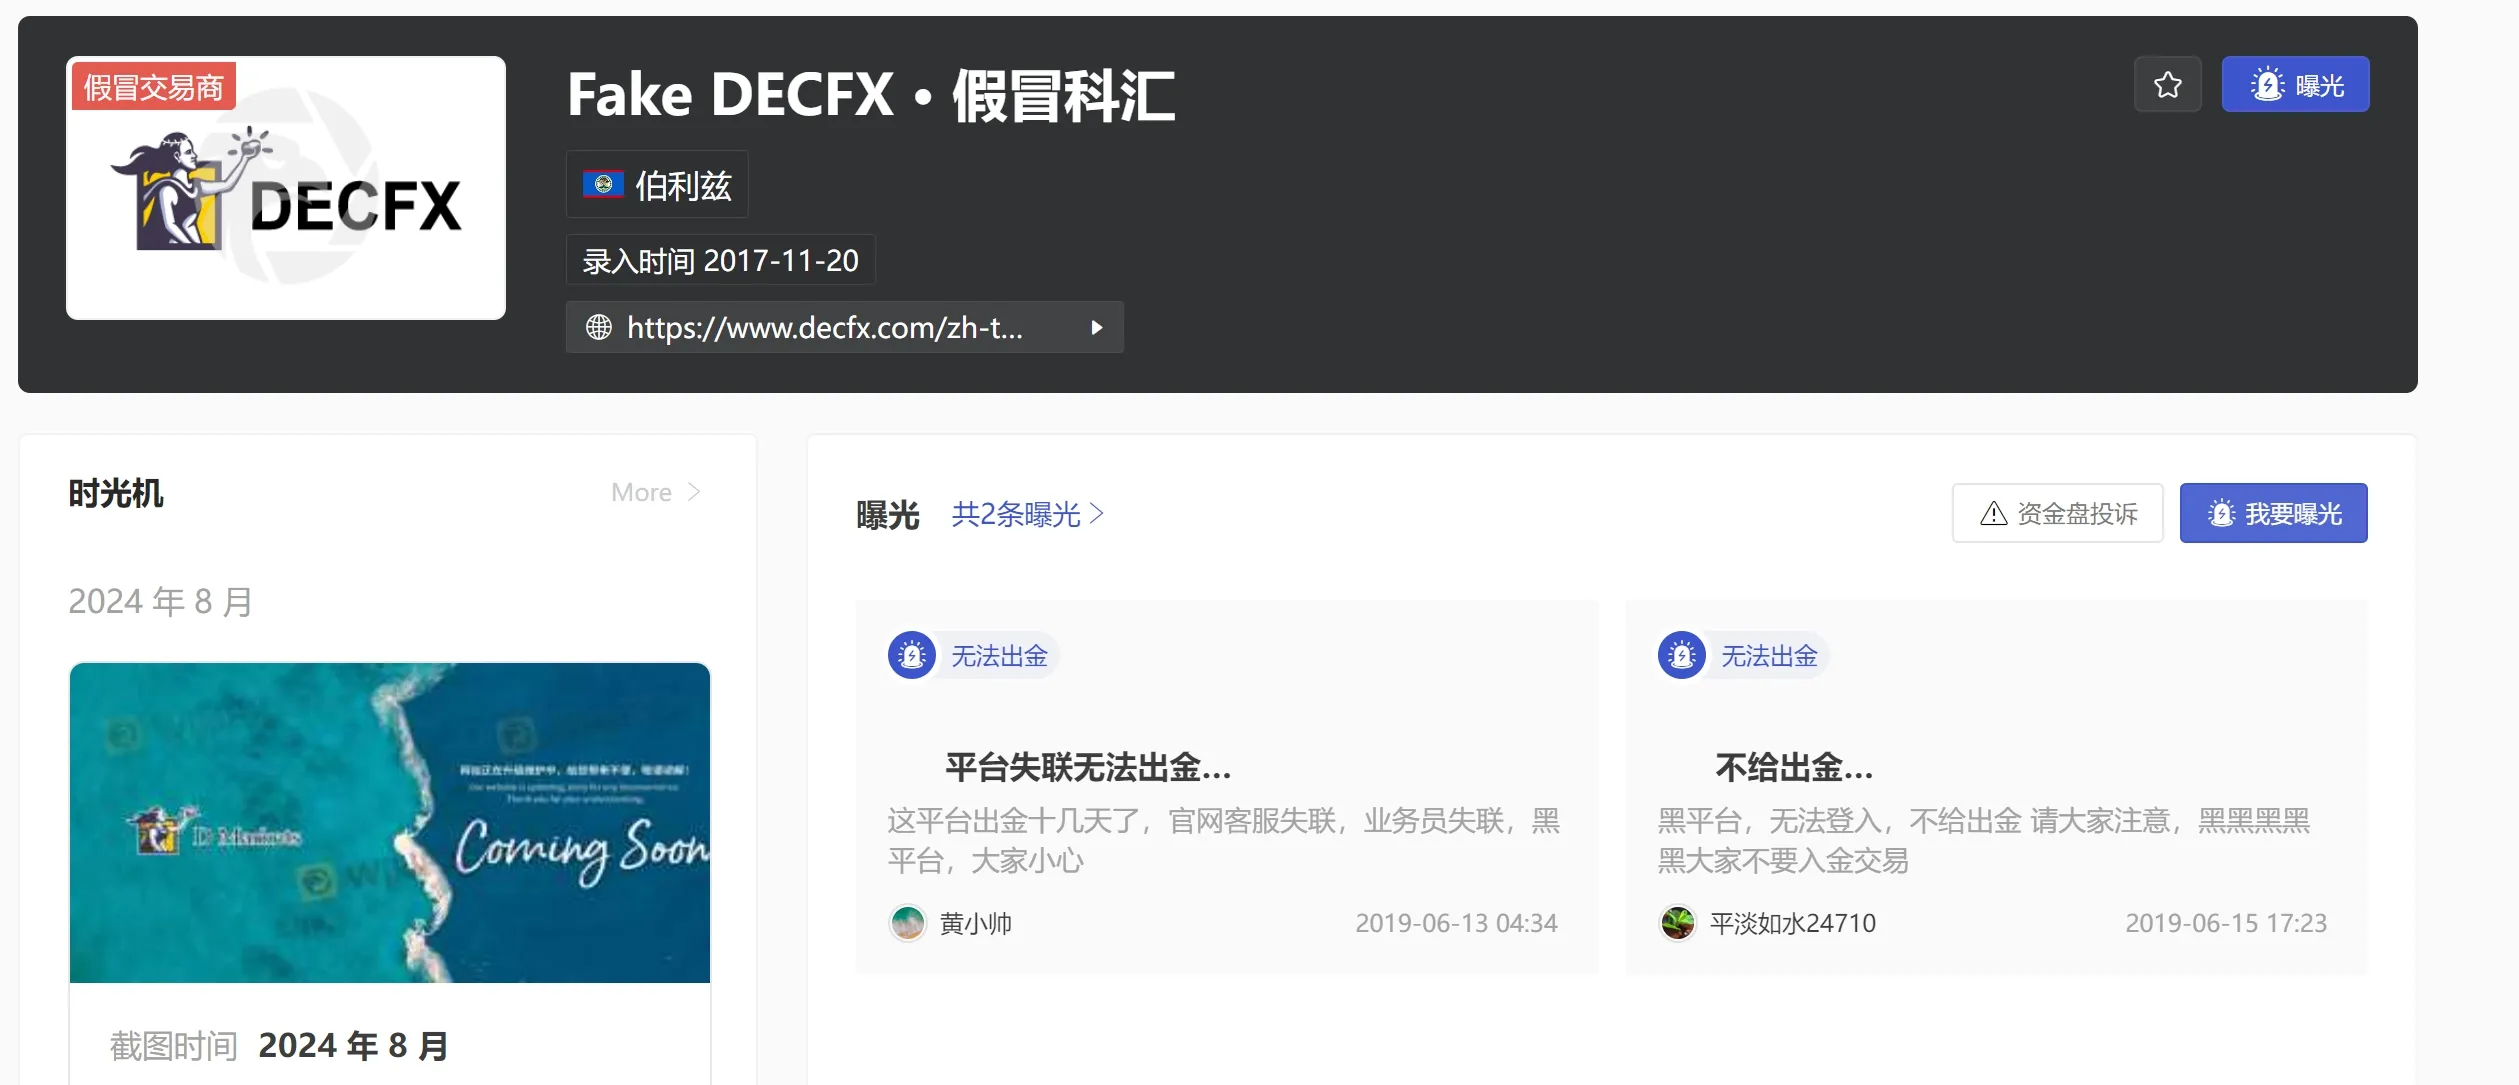
Task: Open the 不给出金... post title
Action: point(1794,768)
